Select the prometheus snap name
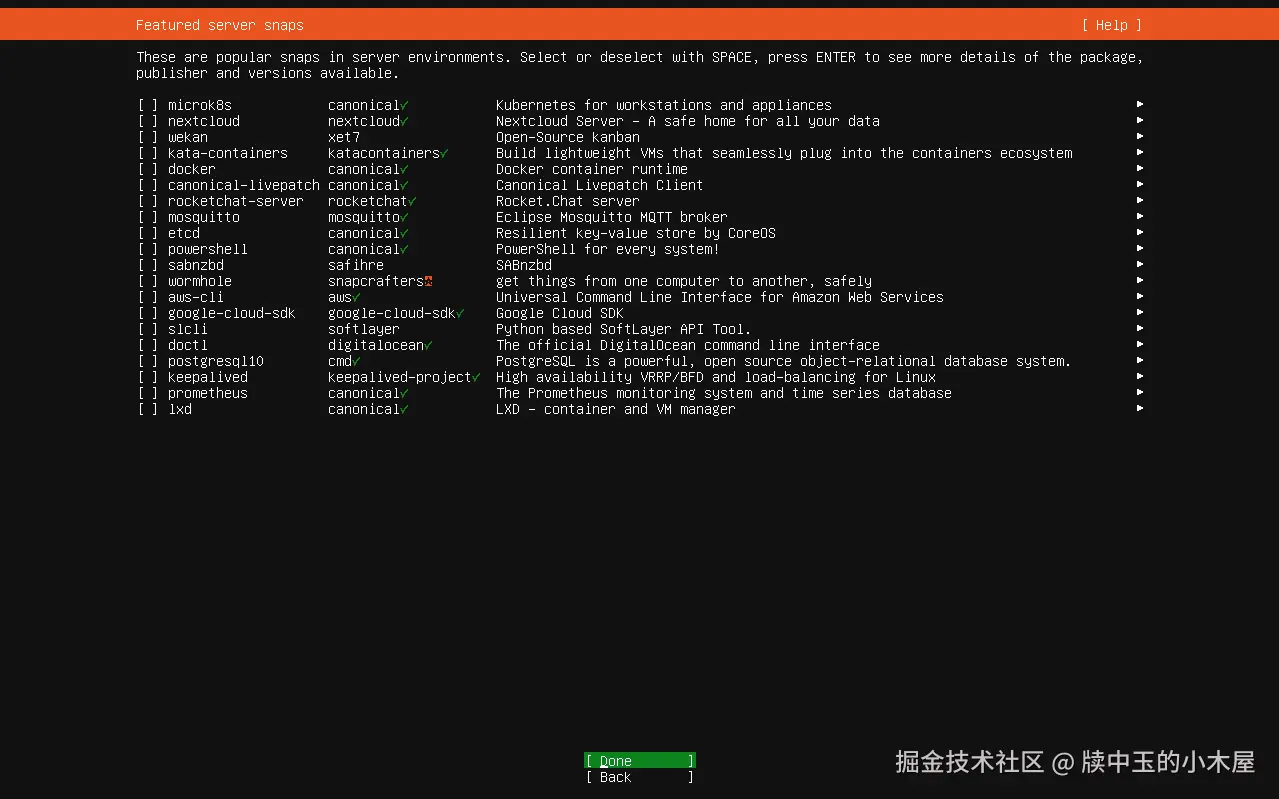This screenshot has width=1279, height=799. pyautogui.click(x=208, y=393)
